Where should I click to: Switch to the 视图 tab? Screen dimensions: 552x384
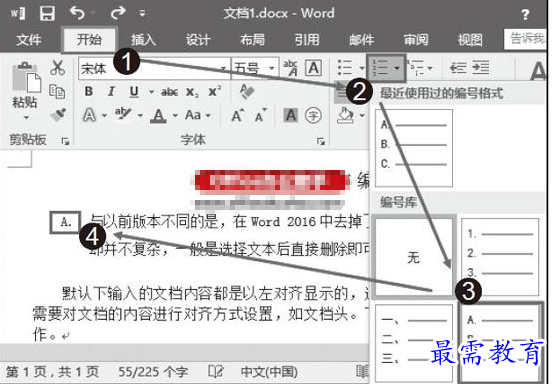470,39
